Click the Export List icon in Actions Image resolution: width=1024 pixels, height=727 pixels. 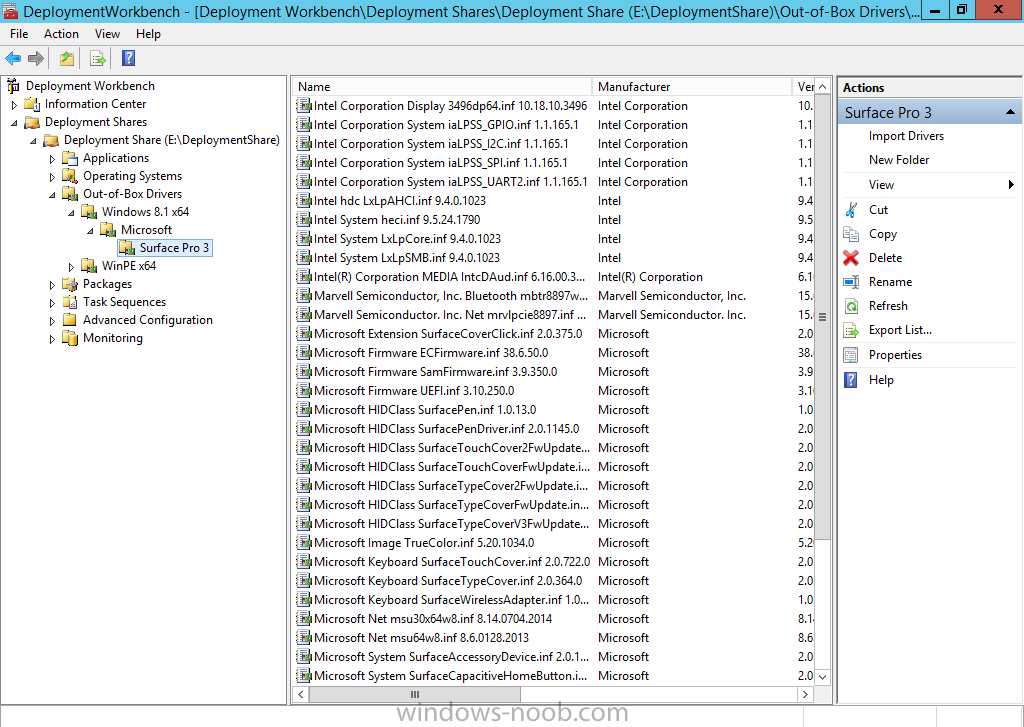(851, 330)
